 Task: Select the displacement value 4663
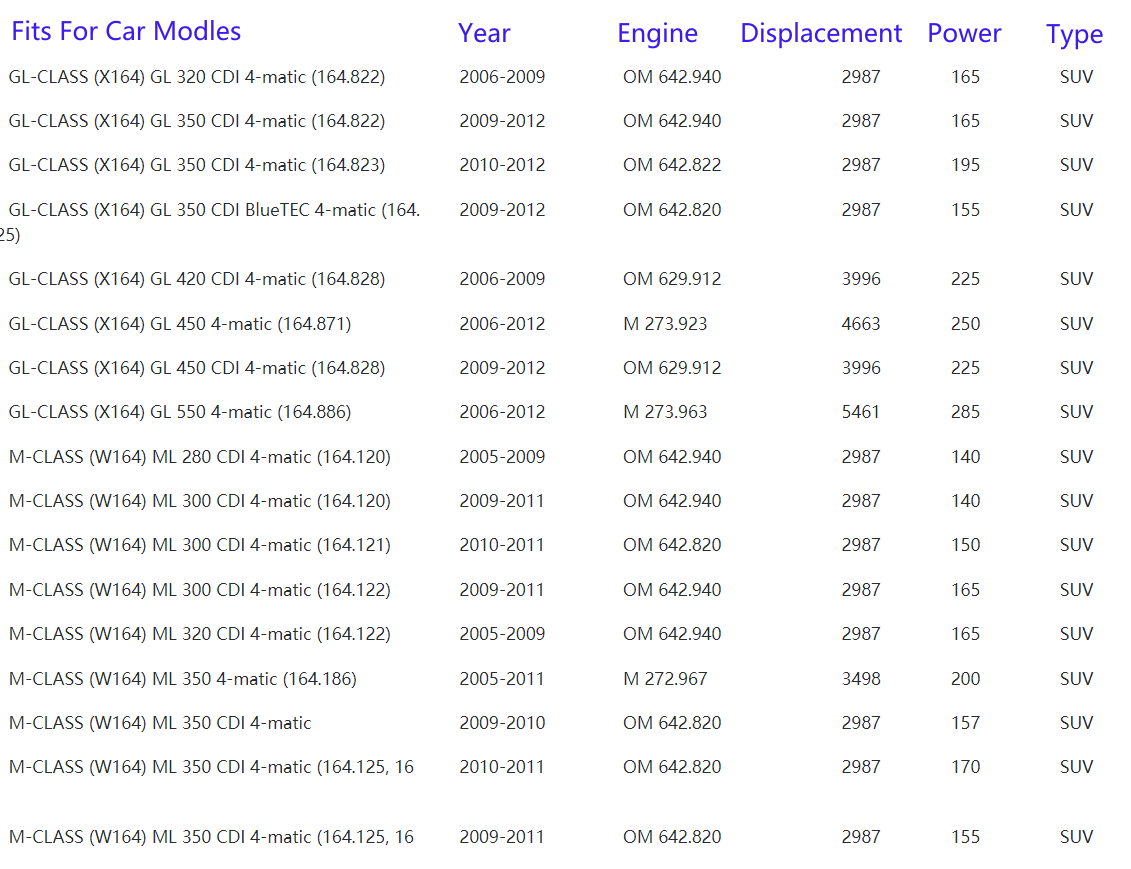coord(860,324)
